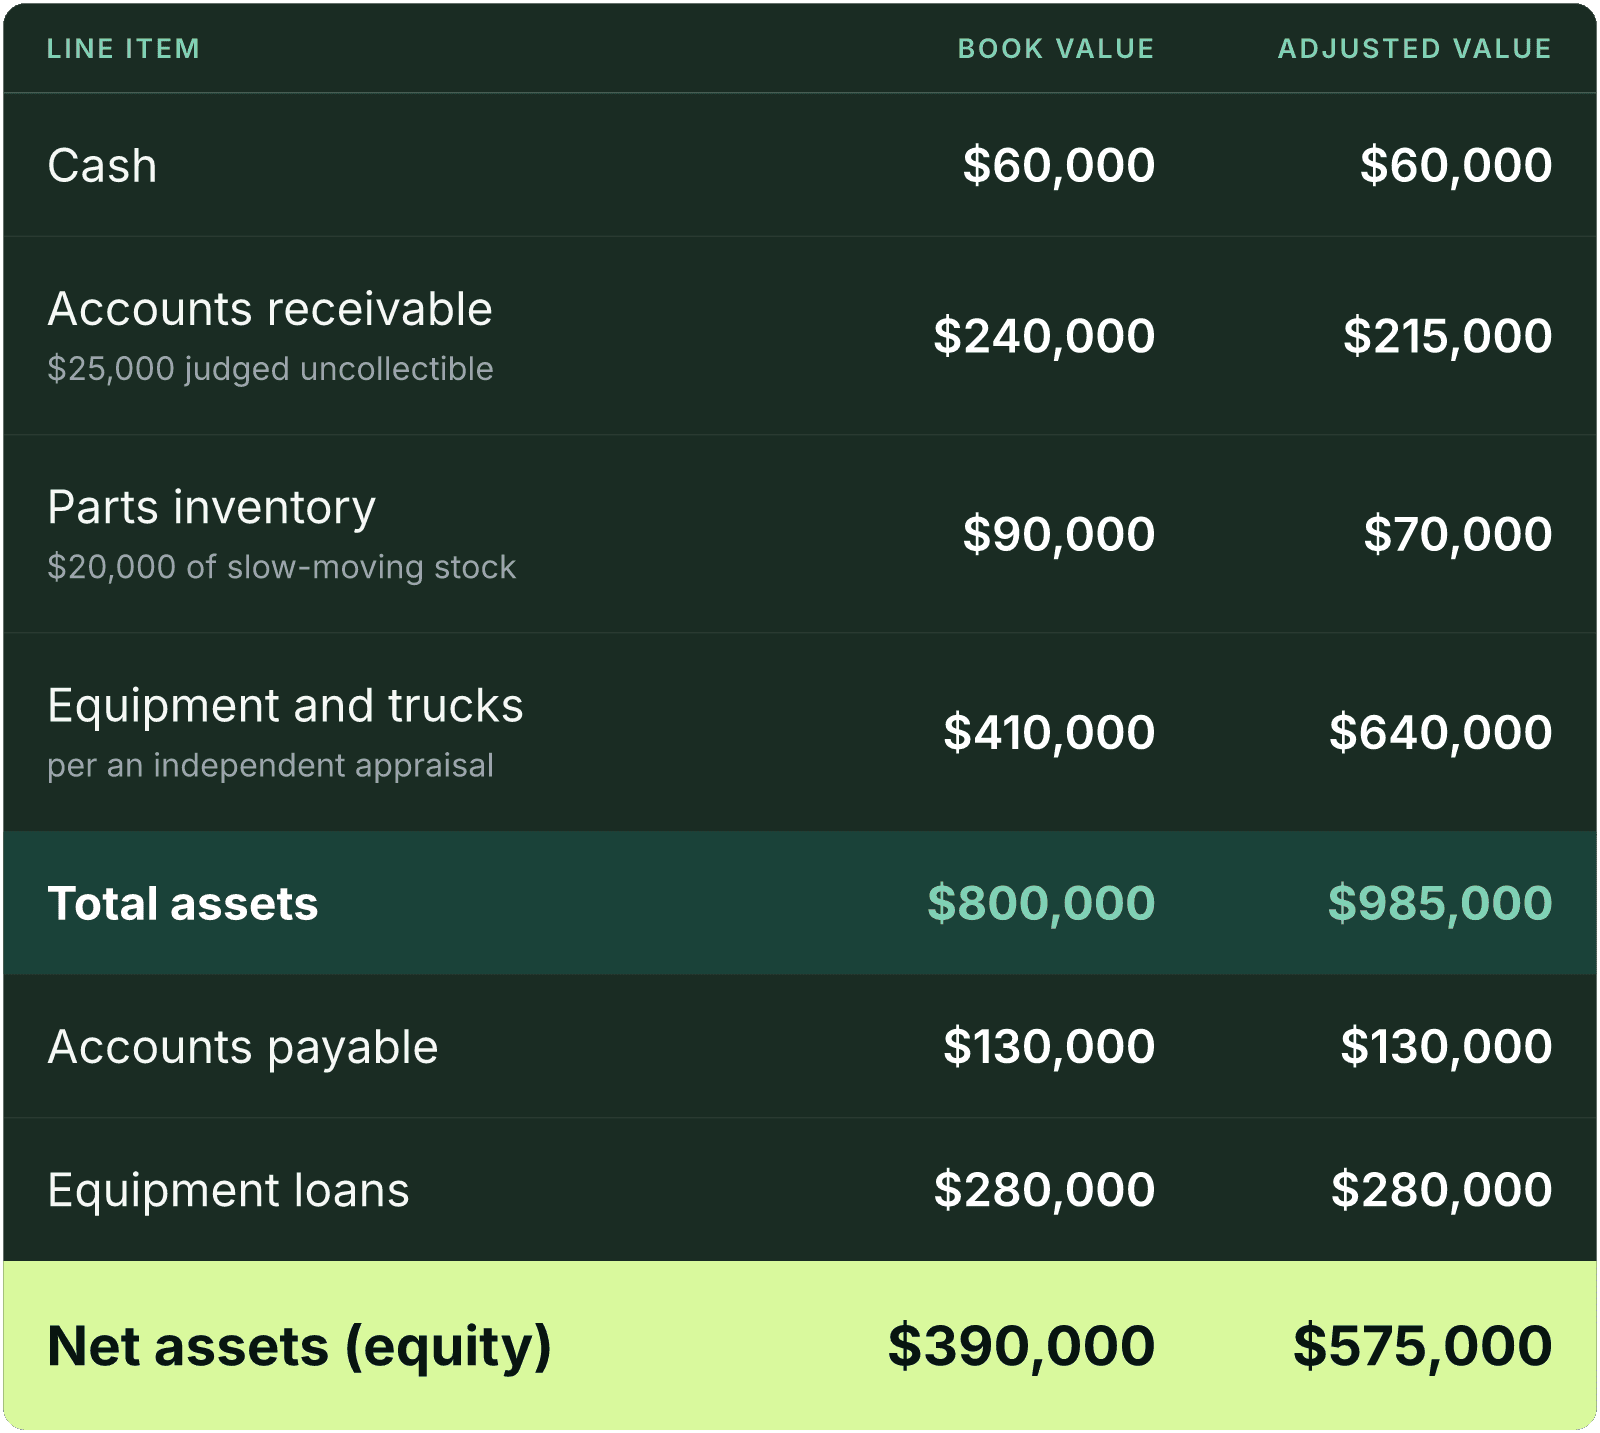Click Equipment and trucks book value $410,000
The width and height of the screenshot is (1600, 1433).
pos(1049,732)
